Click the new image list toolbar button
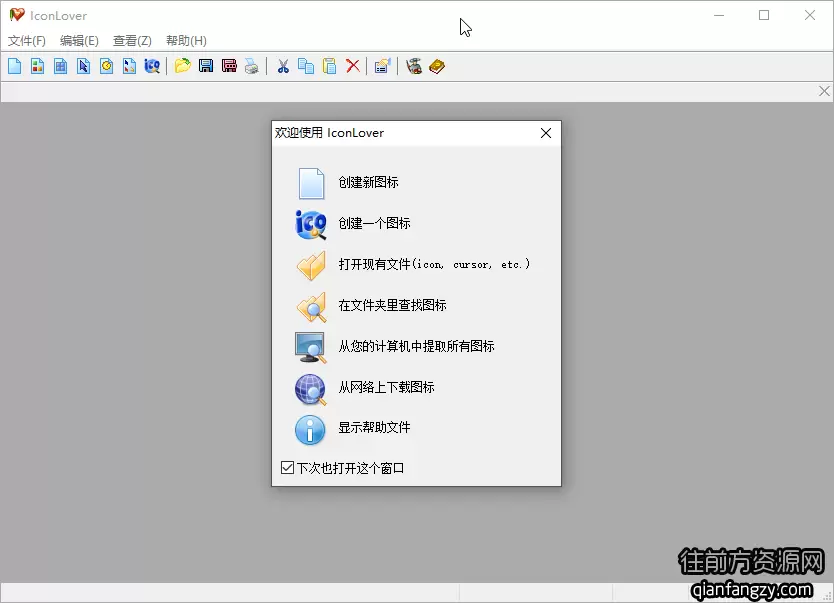Image resolution: width=834 pixels, height=603 pixels. 61,66
